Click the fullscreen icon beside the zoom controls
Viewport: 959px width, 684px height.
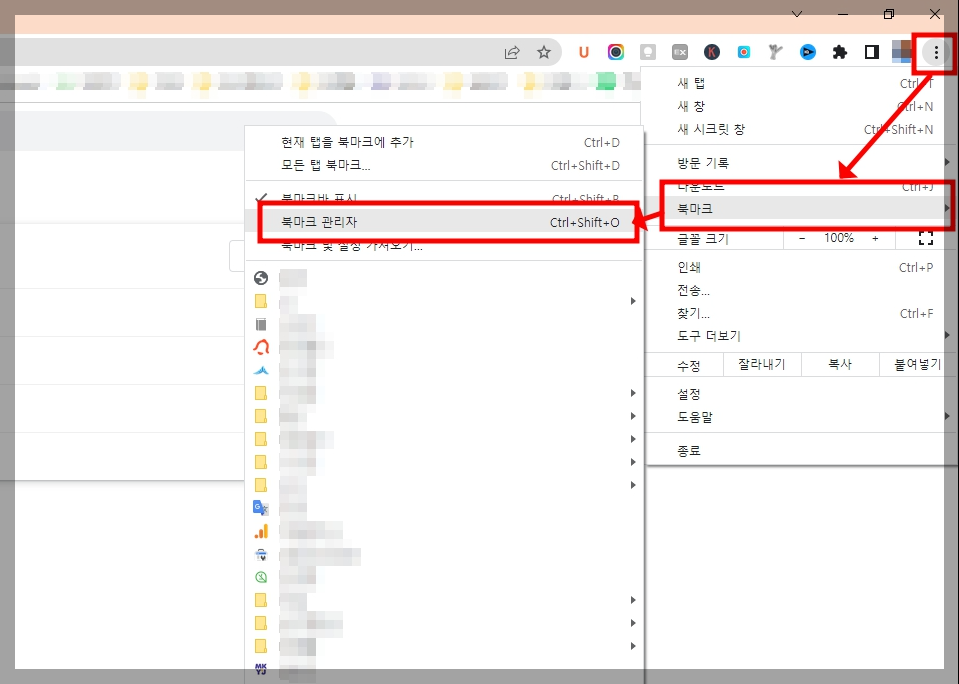pyautogui.click(x=925, y=238)
